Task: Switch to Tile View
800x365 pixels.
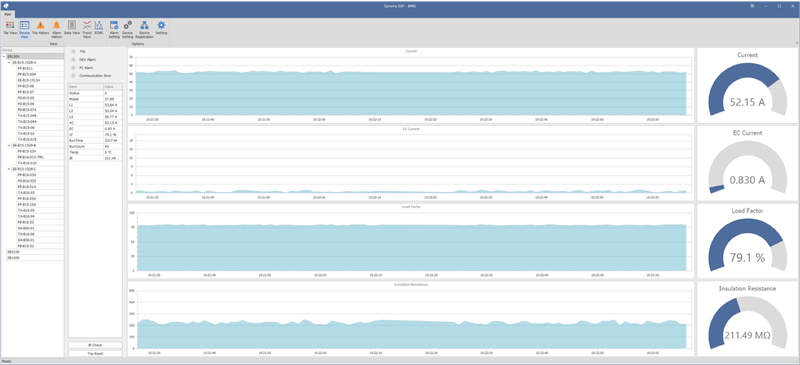Action: pyautogui.click(x=10, y=28)
